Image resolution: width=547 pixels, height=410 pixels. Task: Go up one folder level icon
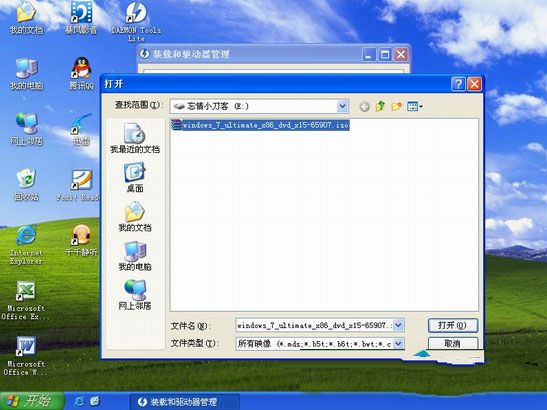click(380, 106)
